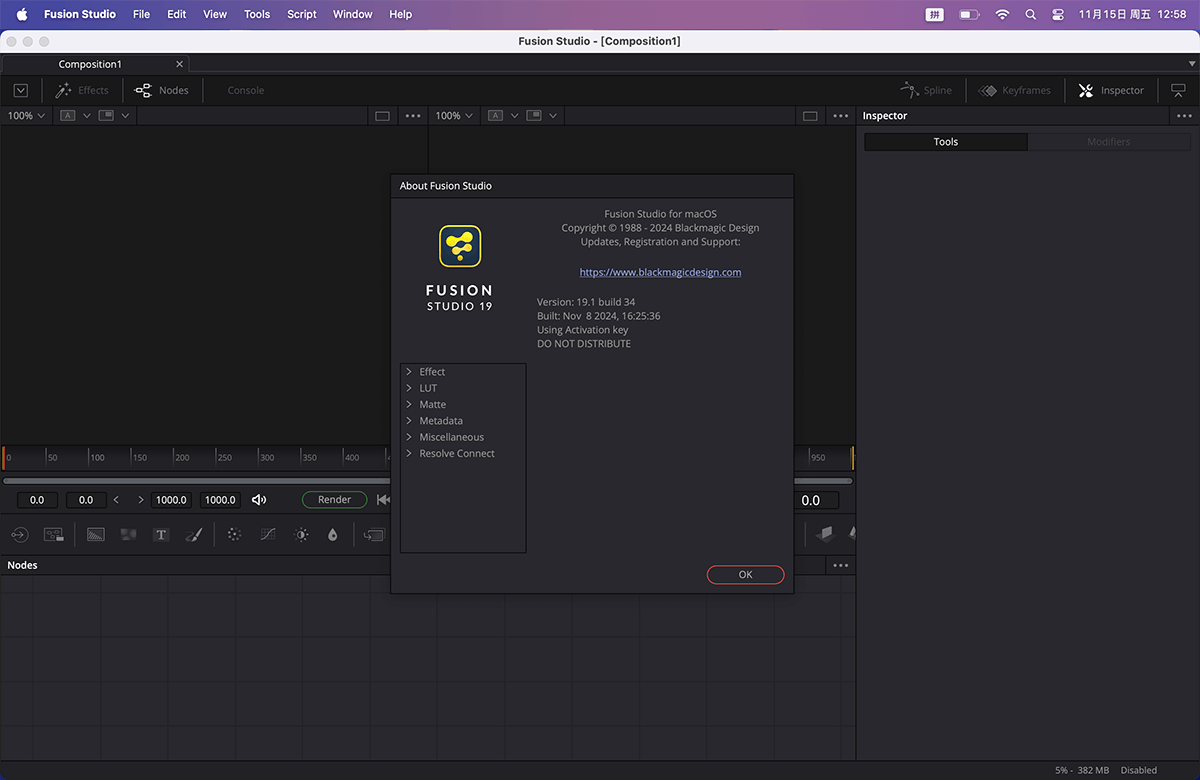This screenshot has width=1200, height=780.
Task: Expand the Resolve Connect category
Action: [x=409, y=453]
